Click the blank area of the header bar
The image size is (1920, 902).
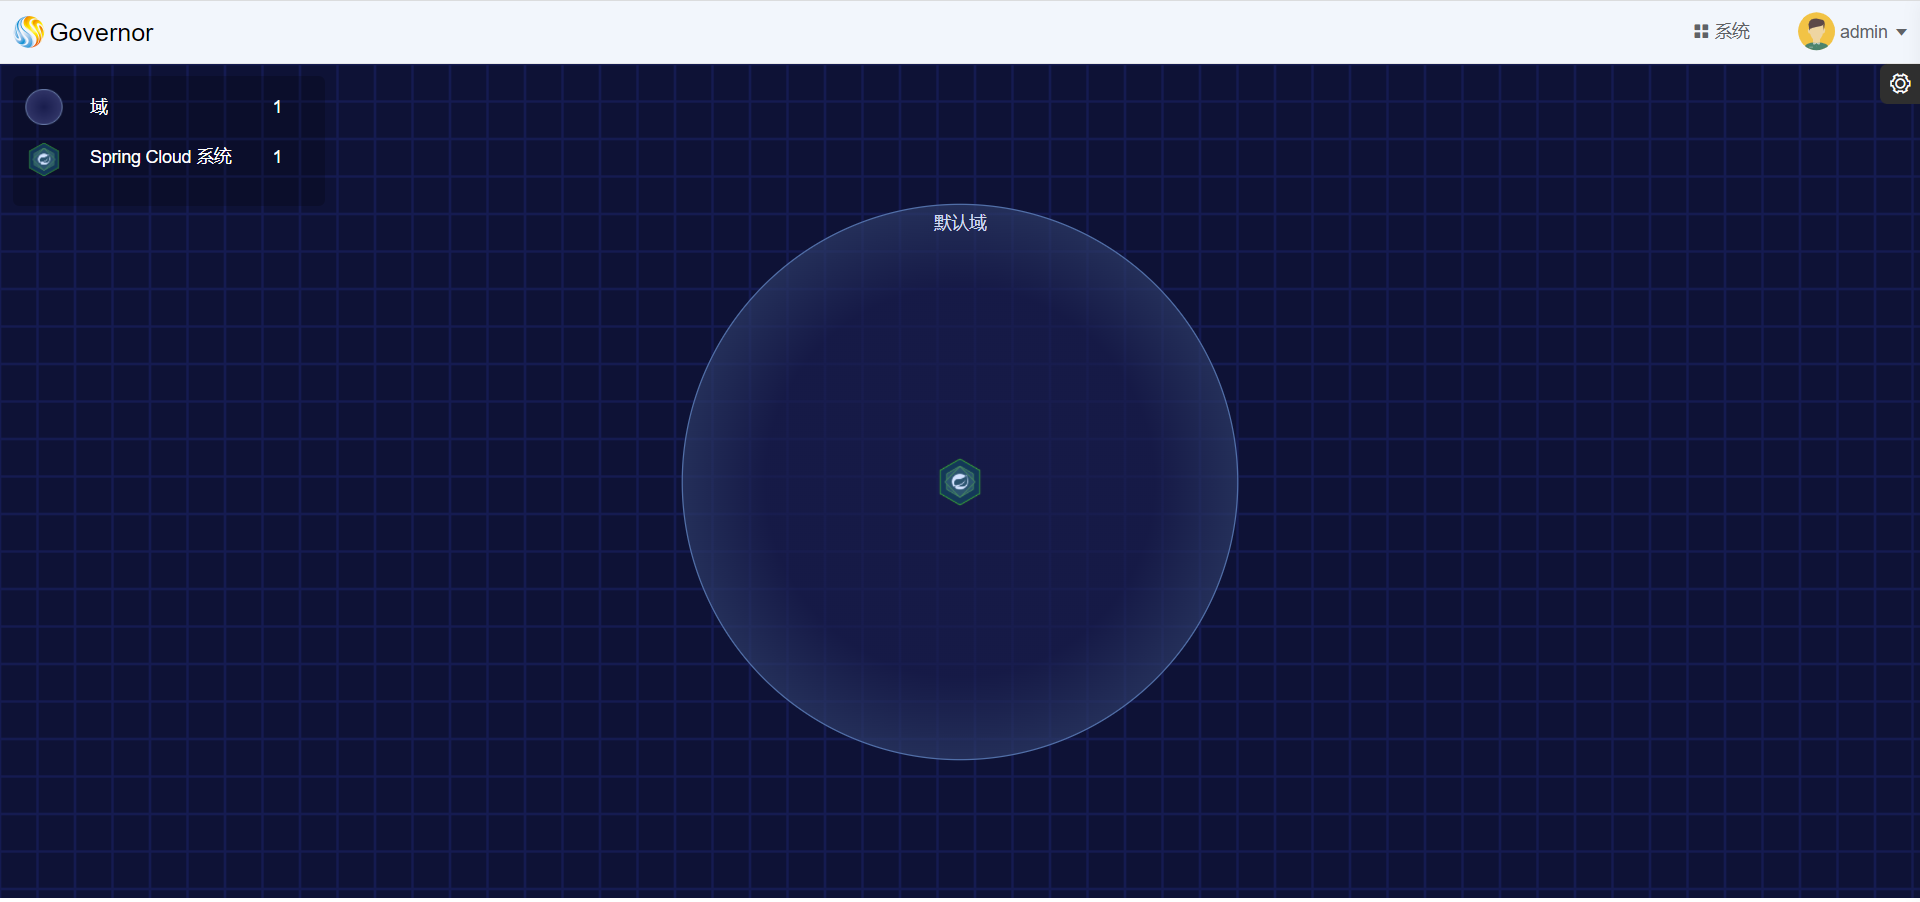coord(900,32)
